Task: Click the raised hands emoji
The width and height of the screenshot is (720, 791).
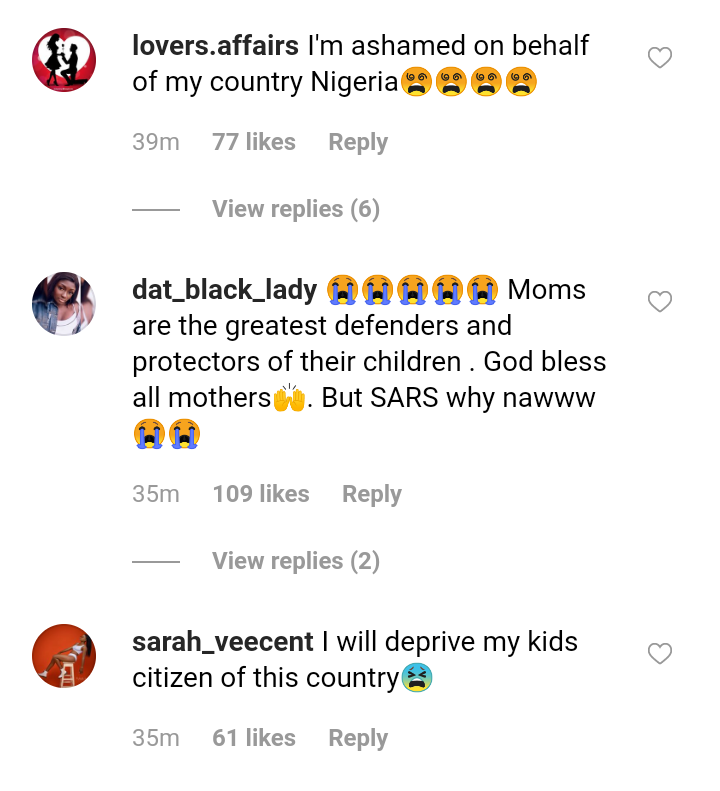Action: 288,399
